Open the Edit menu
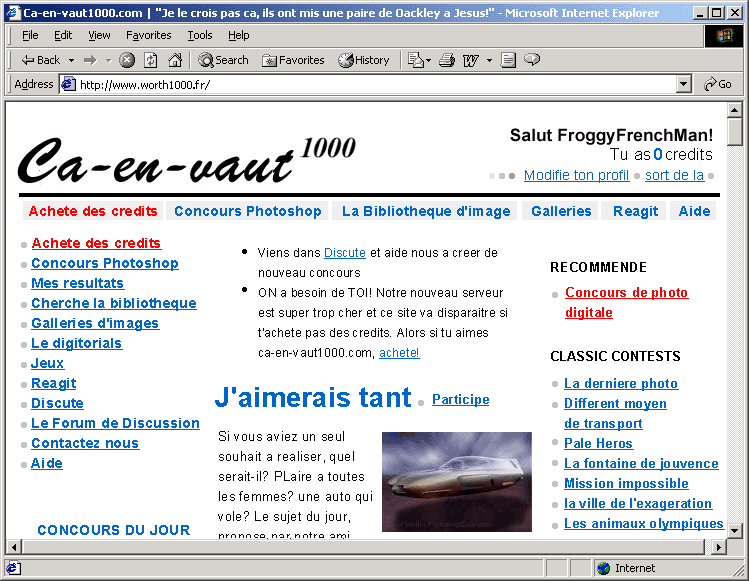The width and height of the screenshot is (749, 581). pos(63,35)
